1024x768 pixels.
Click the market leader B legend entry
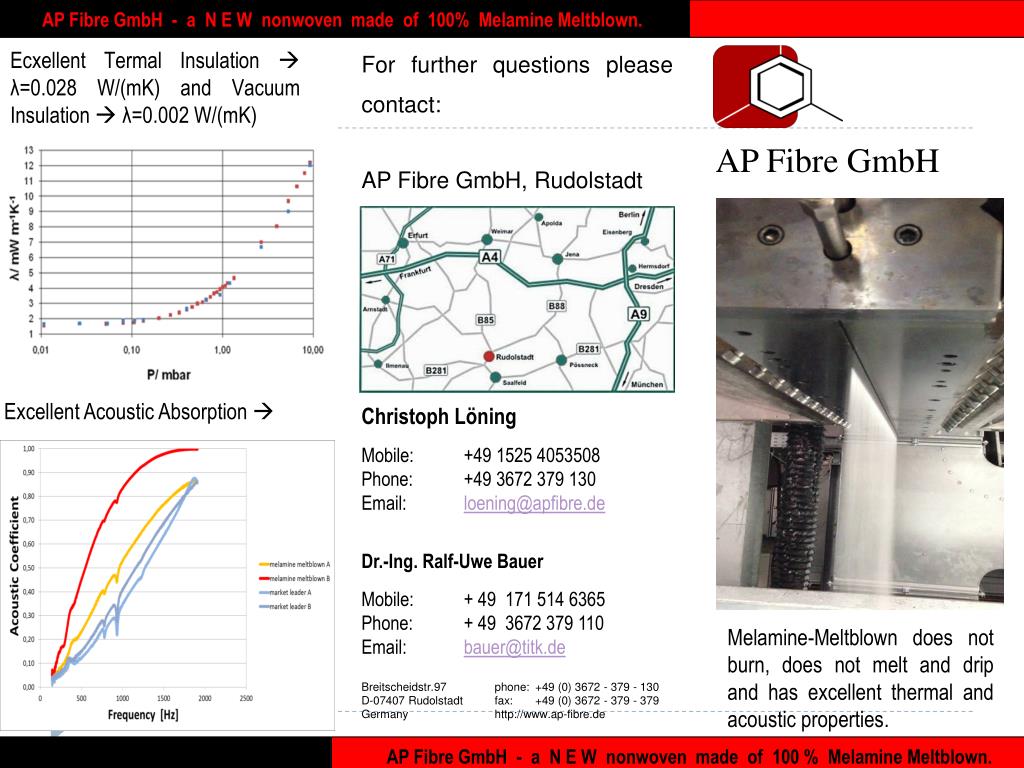[x=285, y=607]
